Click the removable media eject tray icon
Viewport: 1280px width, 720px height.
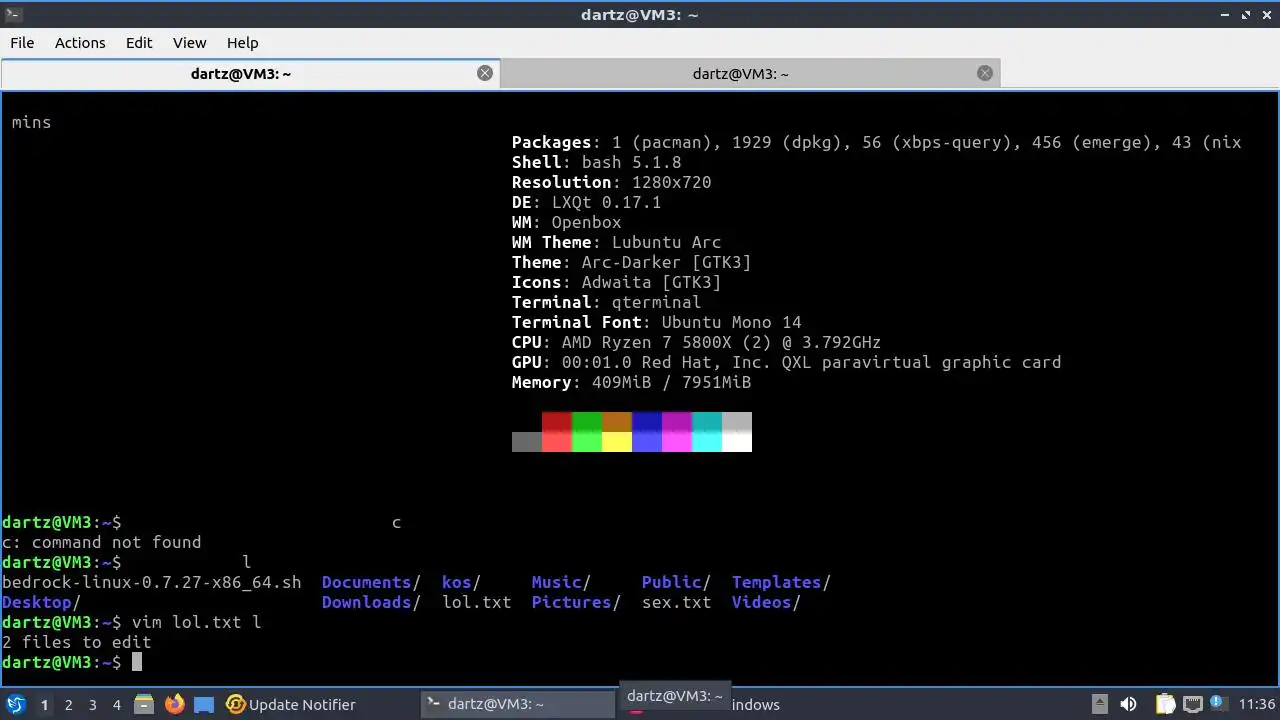pos(1099,704)
